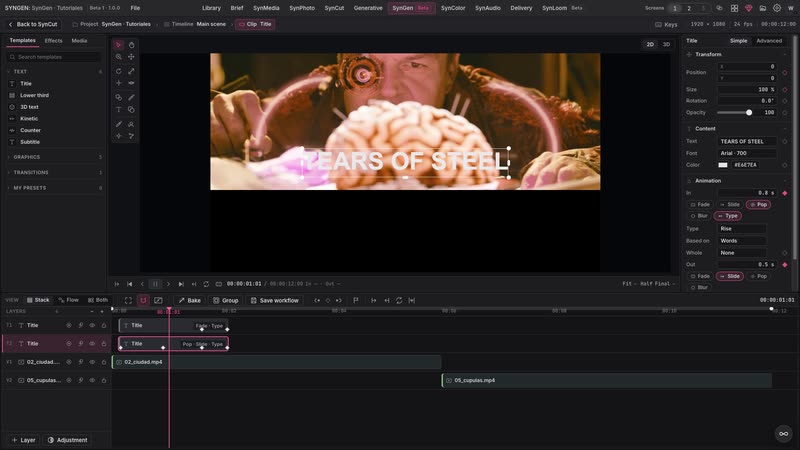Select the rotate tool

[x=118, y=71]
